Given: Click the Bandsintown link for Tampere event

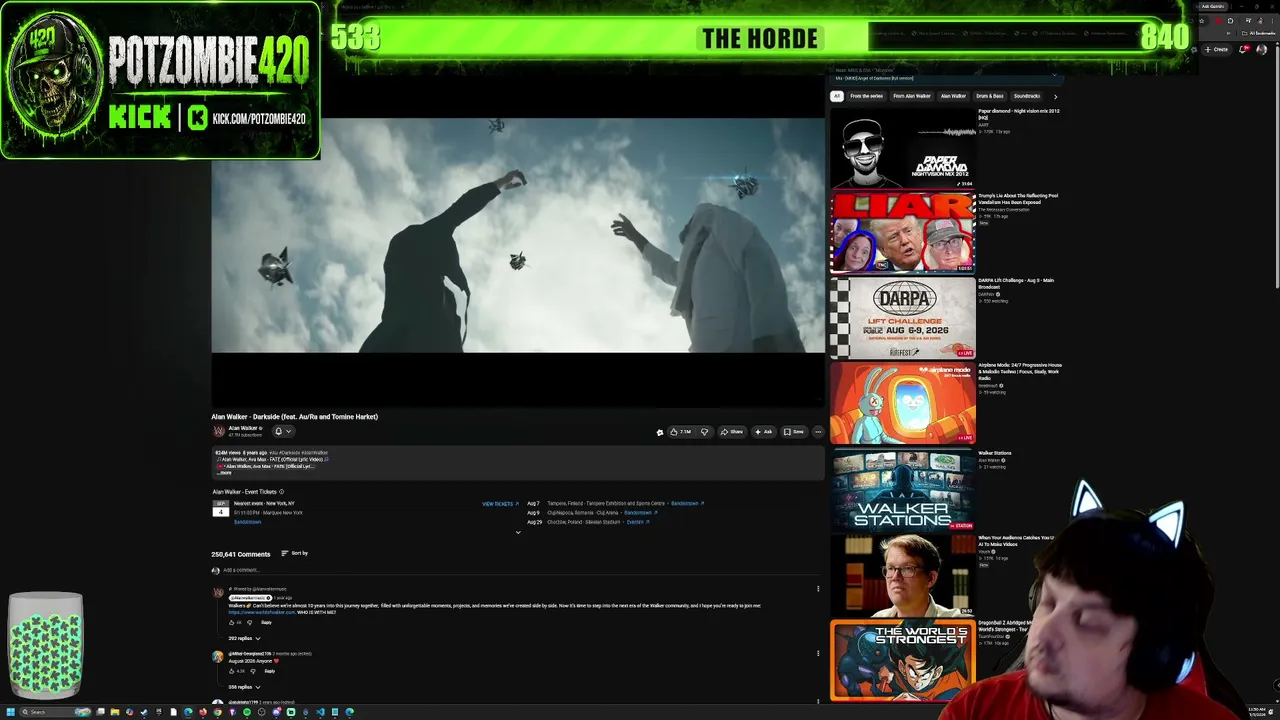Looking at the screenshot, I should pos(686,504).
